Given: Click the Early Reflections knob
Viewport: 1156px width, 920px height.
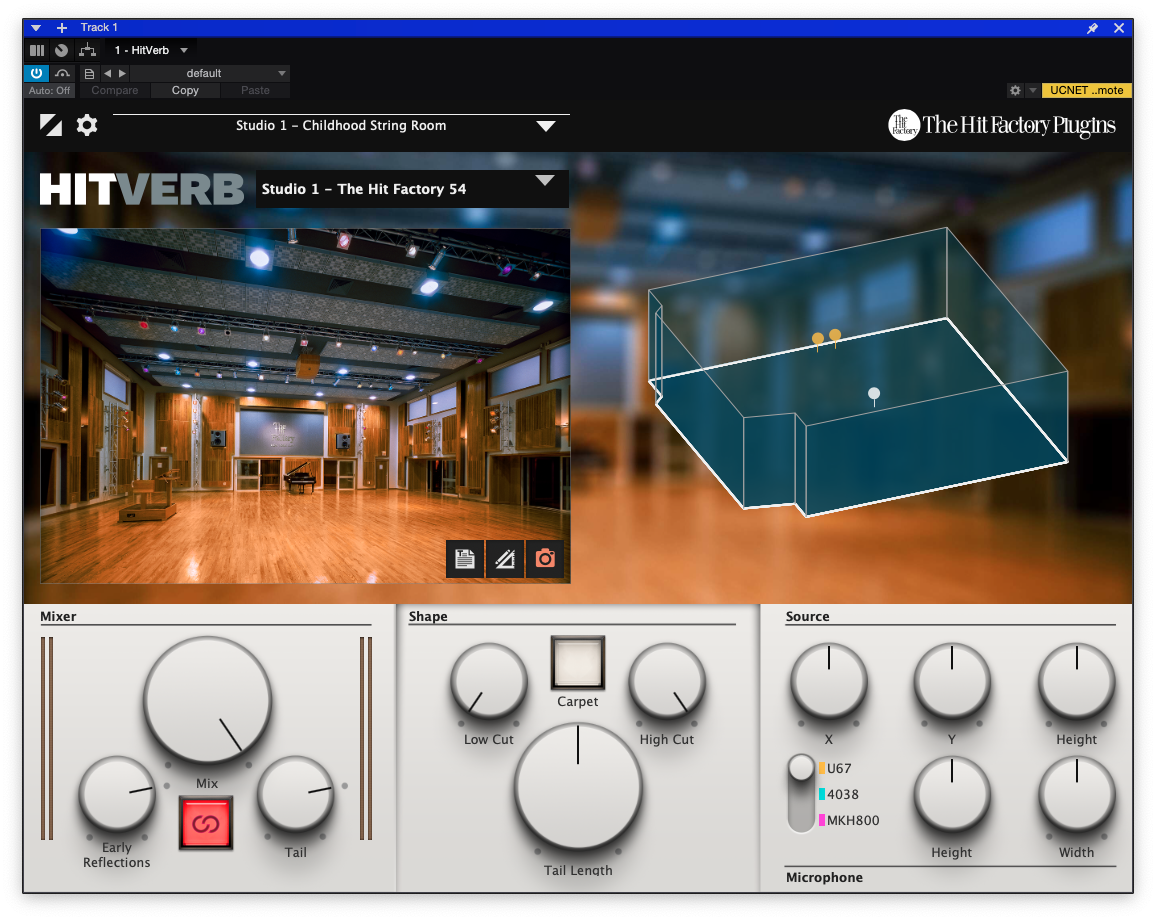Looking at the screenshot, I should click(x=116, y=795).
